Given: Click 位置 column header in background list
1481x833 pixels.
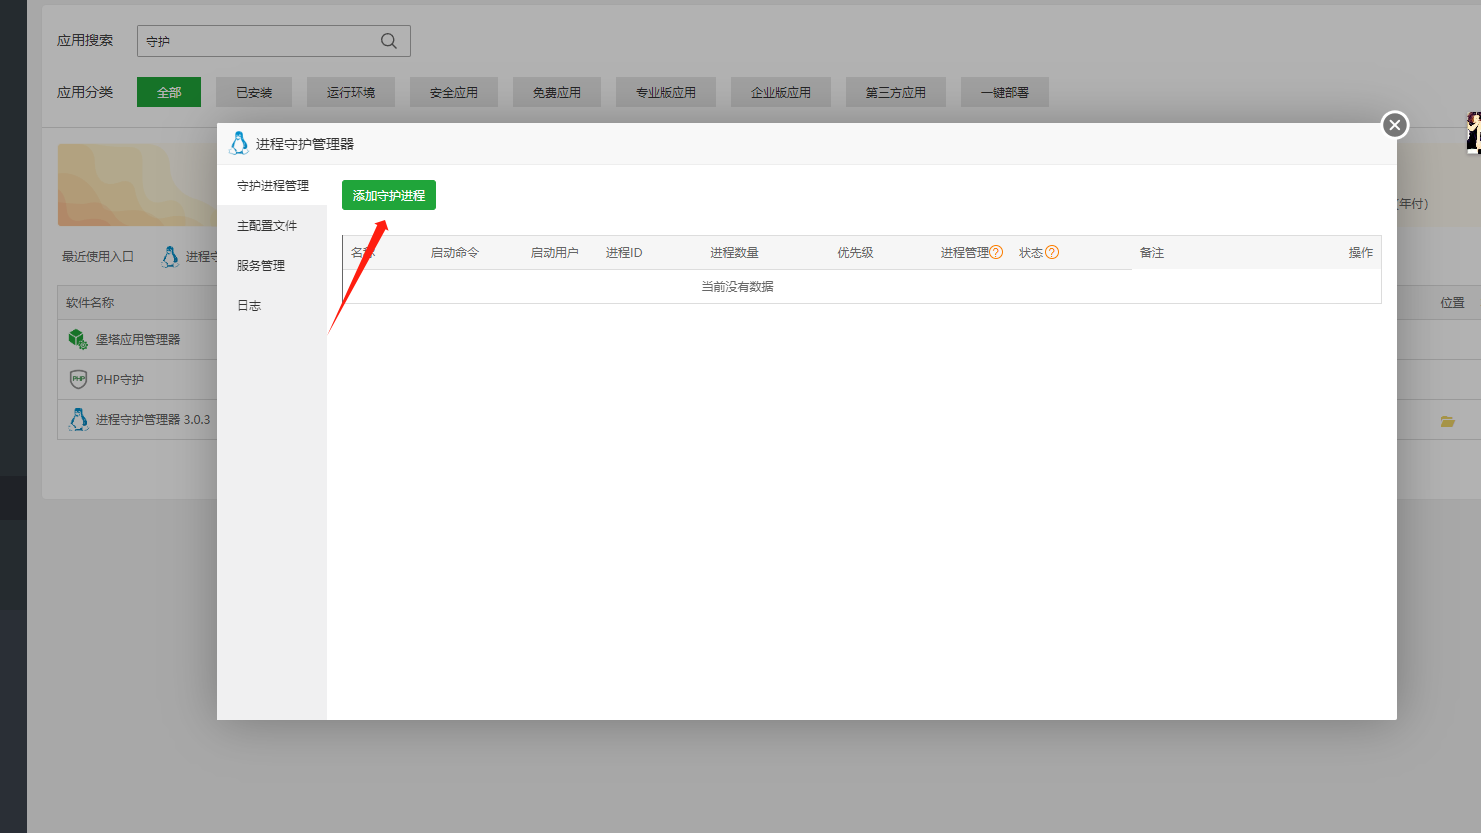Looking at the screenshot, I should (x=1453, y=303).
